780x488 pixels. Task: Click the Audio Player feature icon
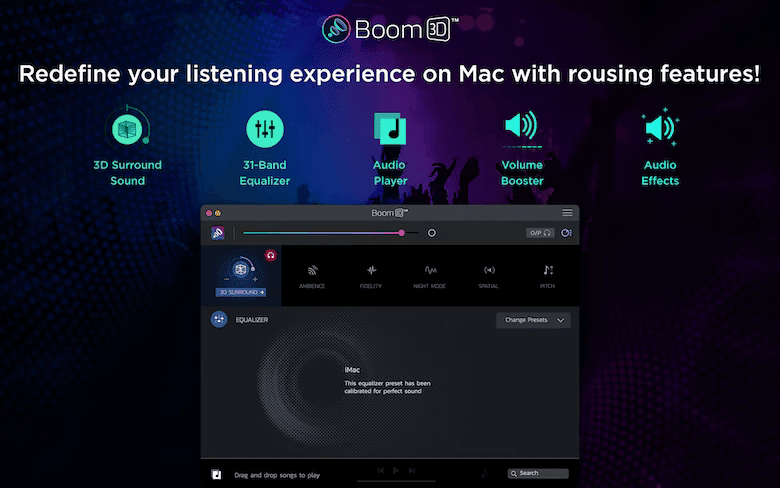[390, 129]
